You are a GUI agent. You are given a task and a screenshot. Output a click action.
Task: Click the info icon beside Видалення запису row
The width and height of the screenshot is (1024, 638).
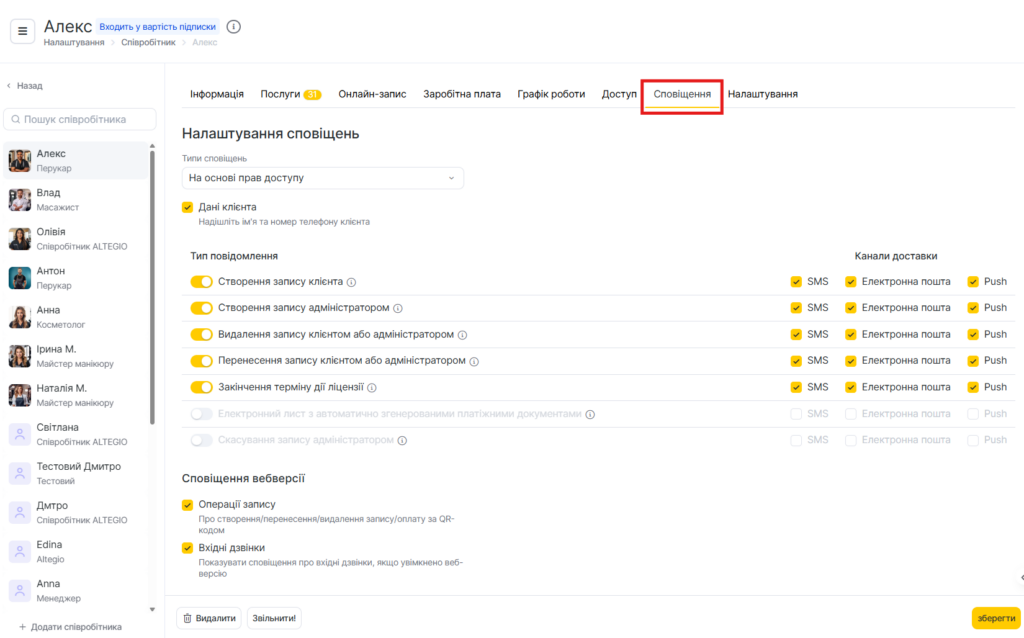click(x=463, y=335)
